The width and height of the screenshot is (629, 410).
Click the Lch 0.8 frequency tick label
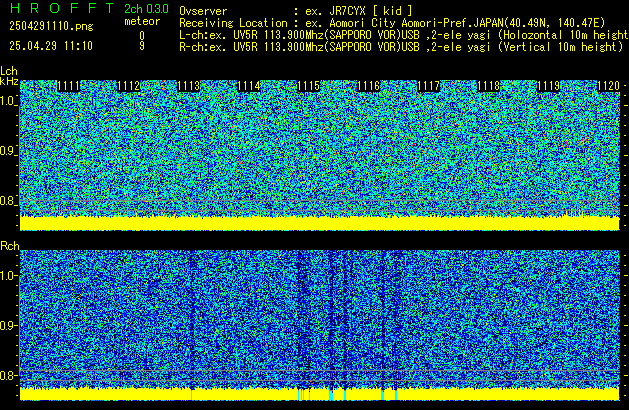click(x=8, y=201)
